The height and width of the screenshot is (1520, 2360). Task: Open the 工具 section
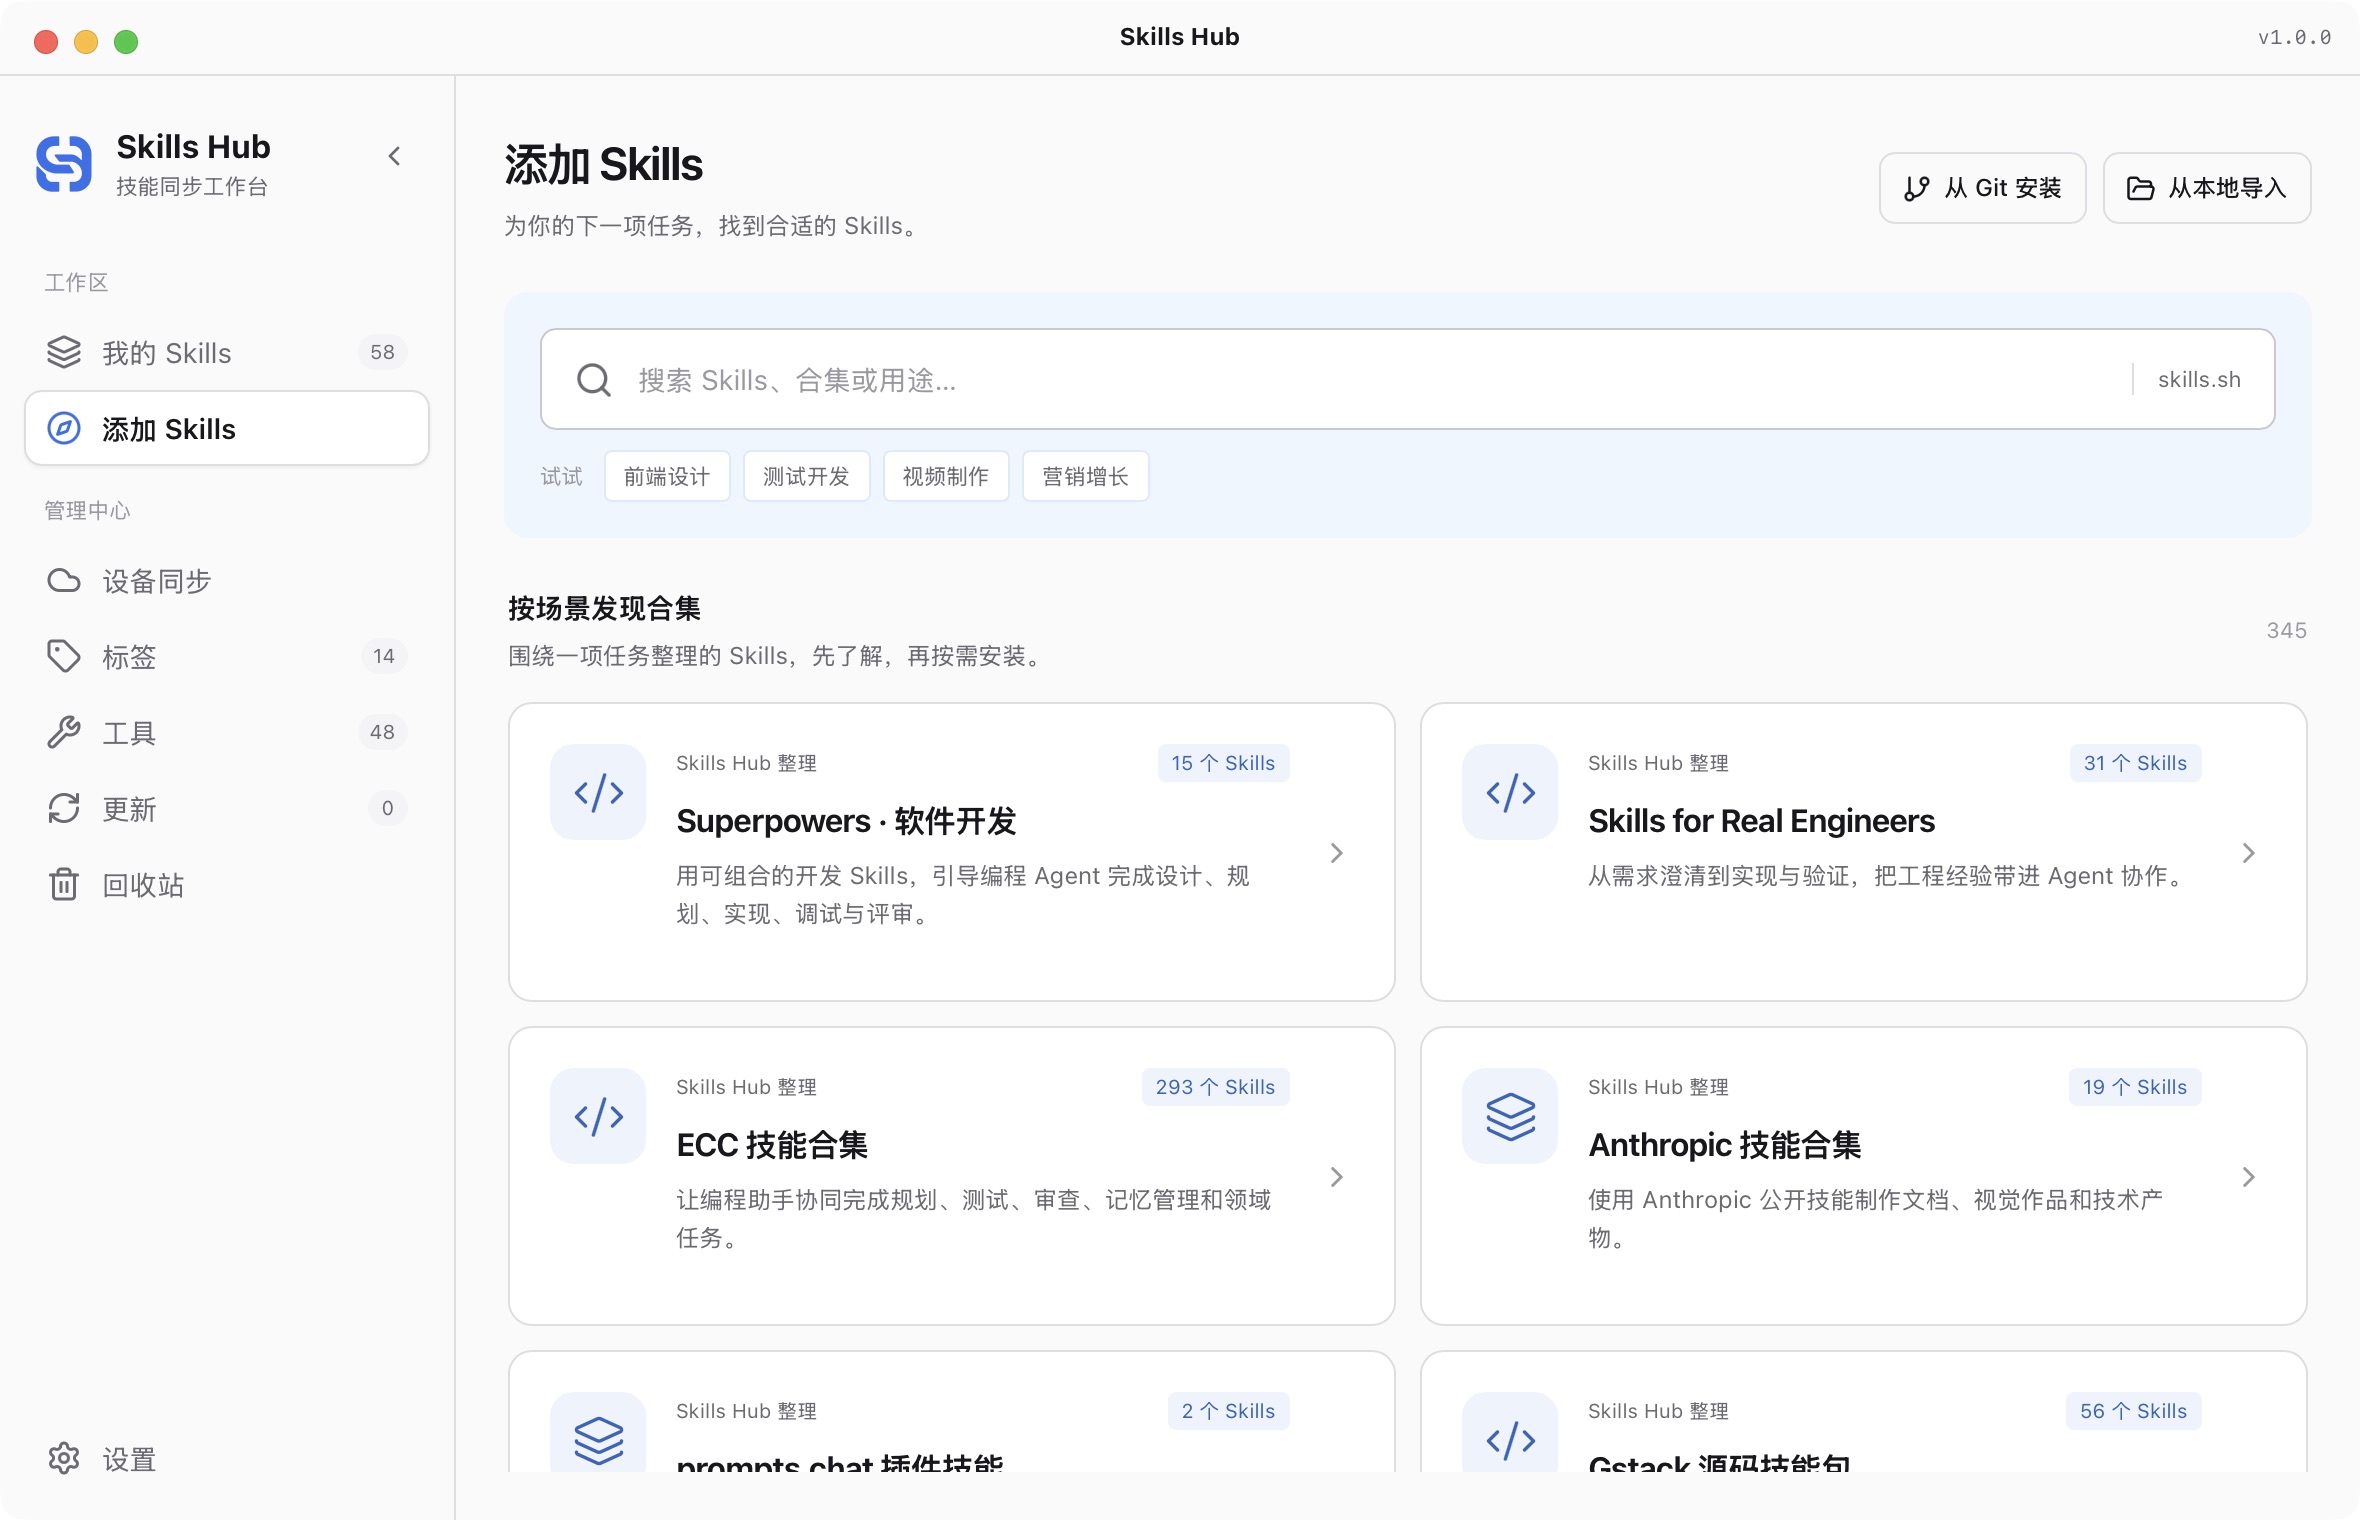tap(227, 732)
